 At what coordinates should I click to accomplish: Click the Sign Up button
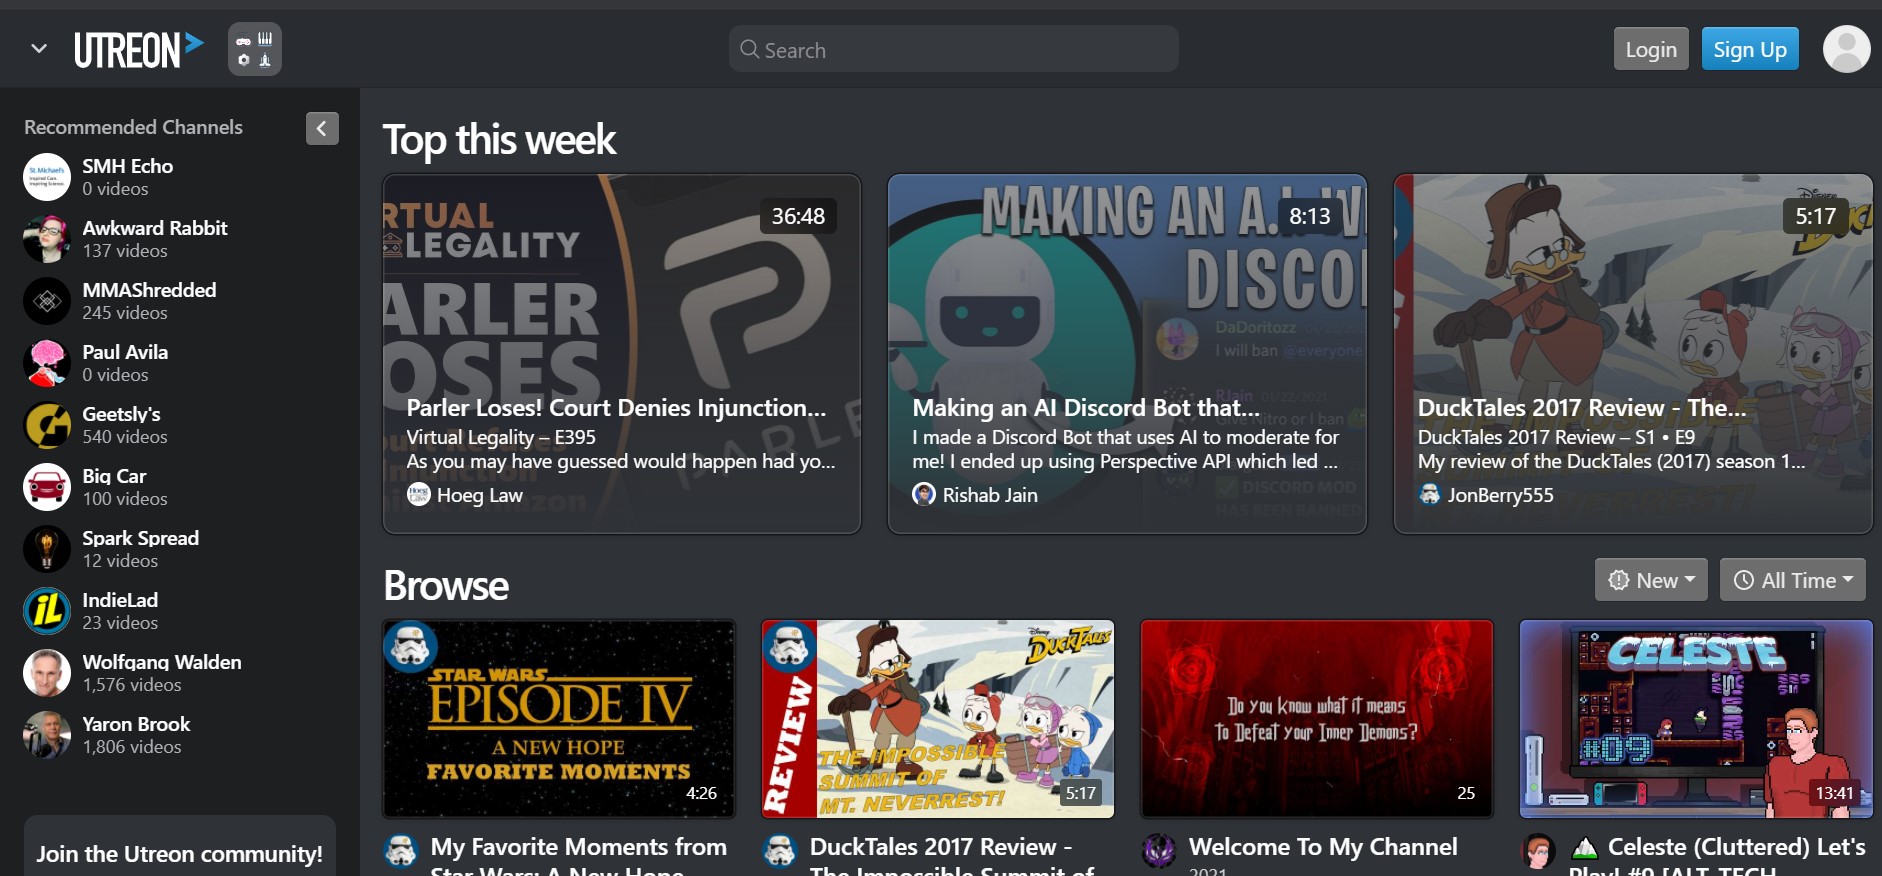tap(1750, 49)
